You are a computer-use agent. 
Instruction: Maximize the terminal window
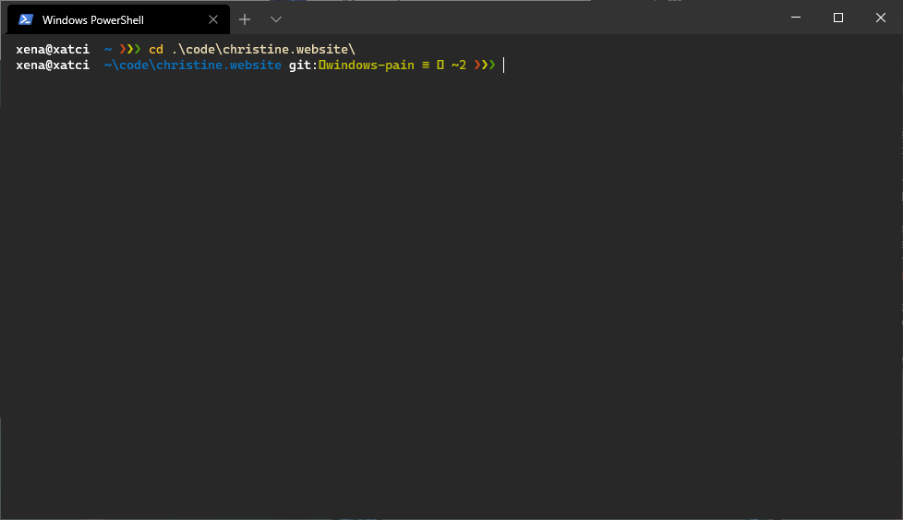coord(838,18)
